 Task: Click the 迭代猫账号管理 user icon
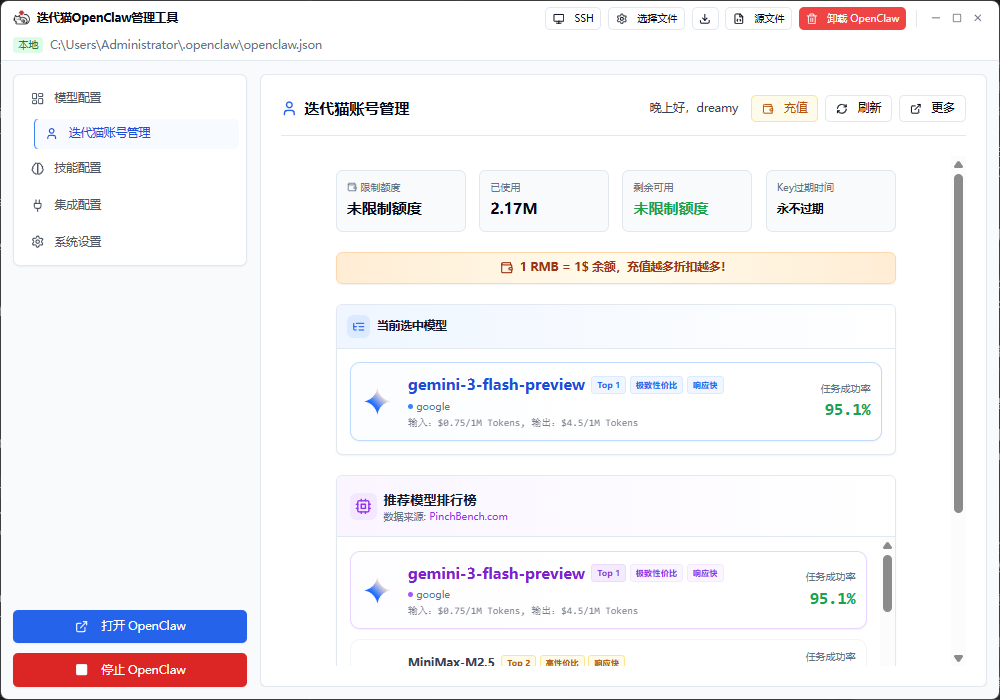(288, 109)
